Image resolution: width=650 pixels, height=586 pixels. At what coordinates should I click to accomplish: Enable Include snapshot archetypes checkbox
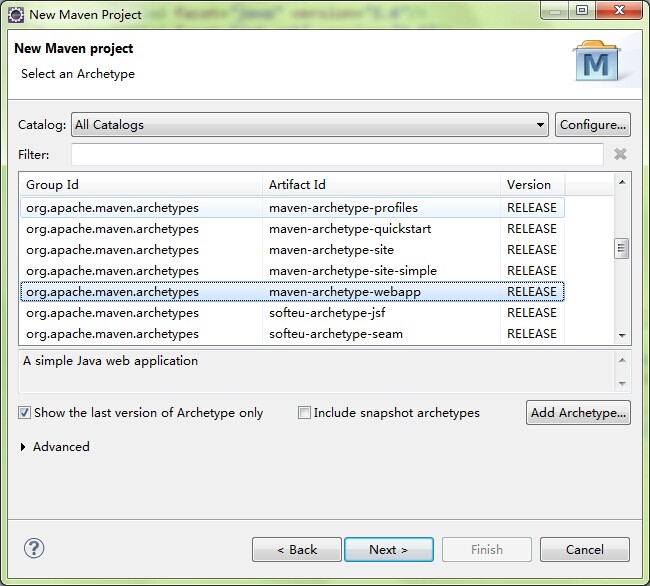(304, 413)
